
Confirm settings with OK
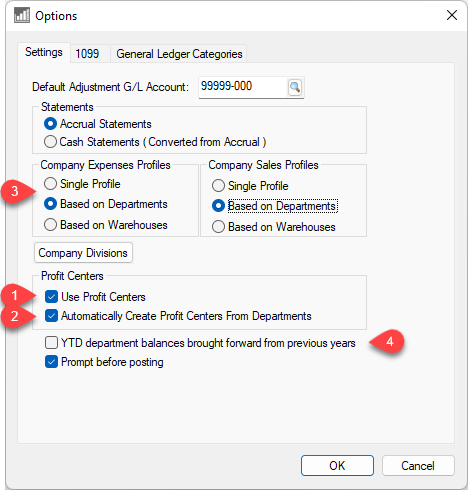pyautogui.click(x=337, y=465)
